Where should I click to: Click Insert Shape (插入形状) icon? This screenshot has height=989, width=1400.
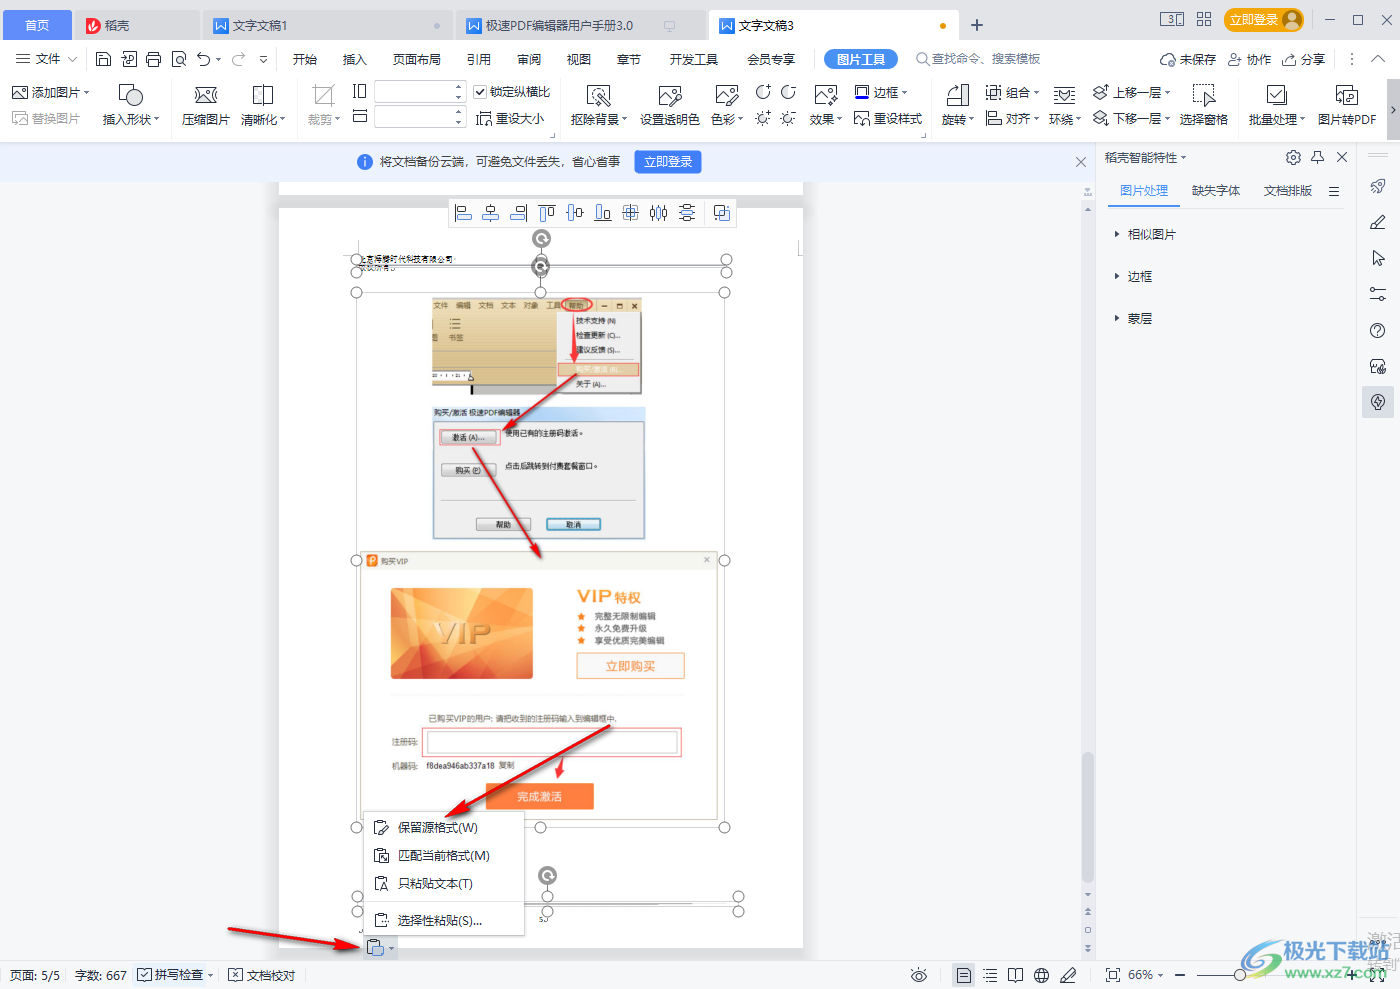click(x=131, y=105)
